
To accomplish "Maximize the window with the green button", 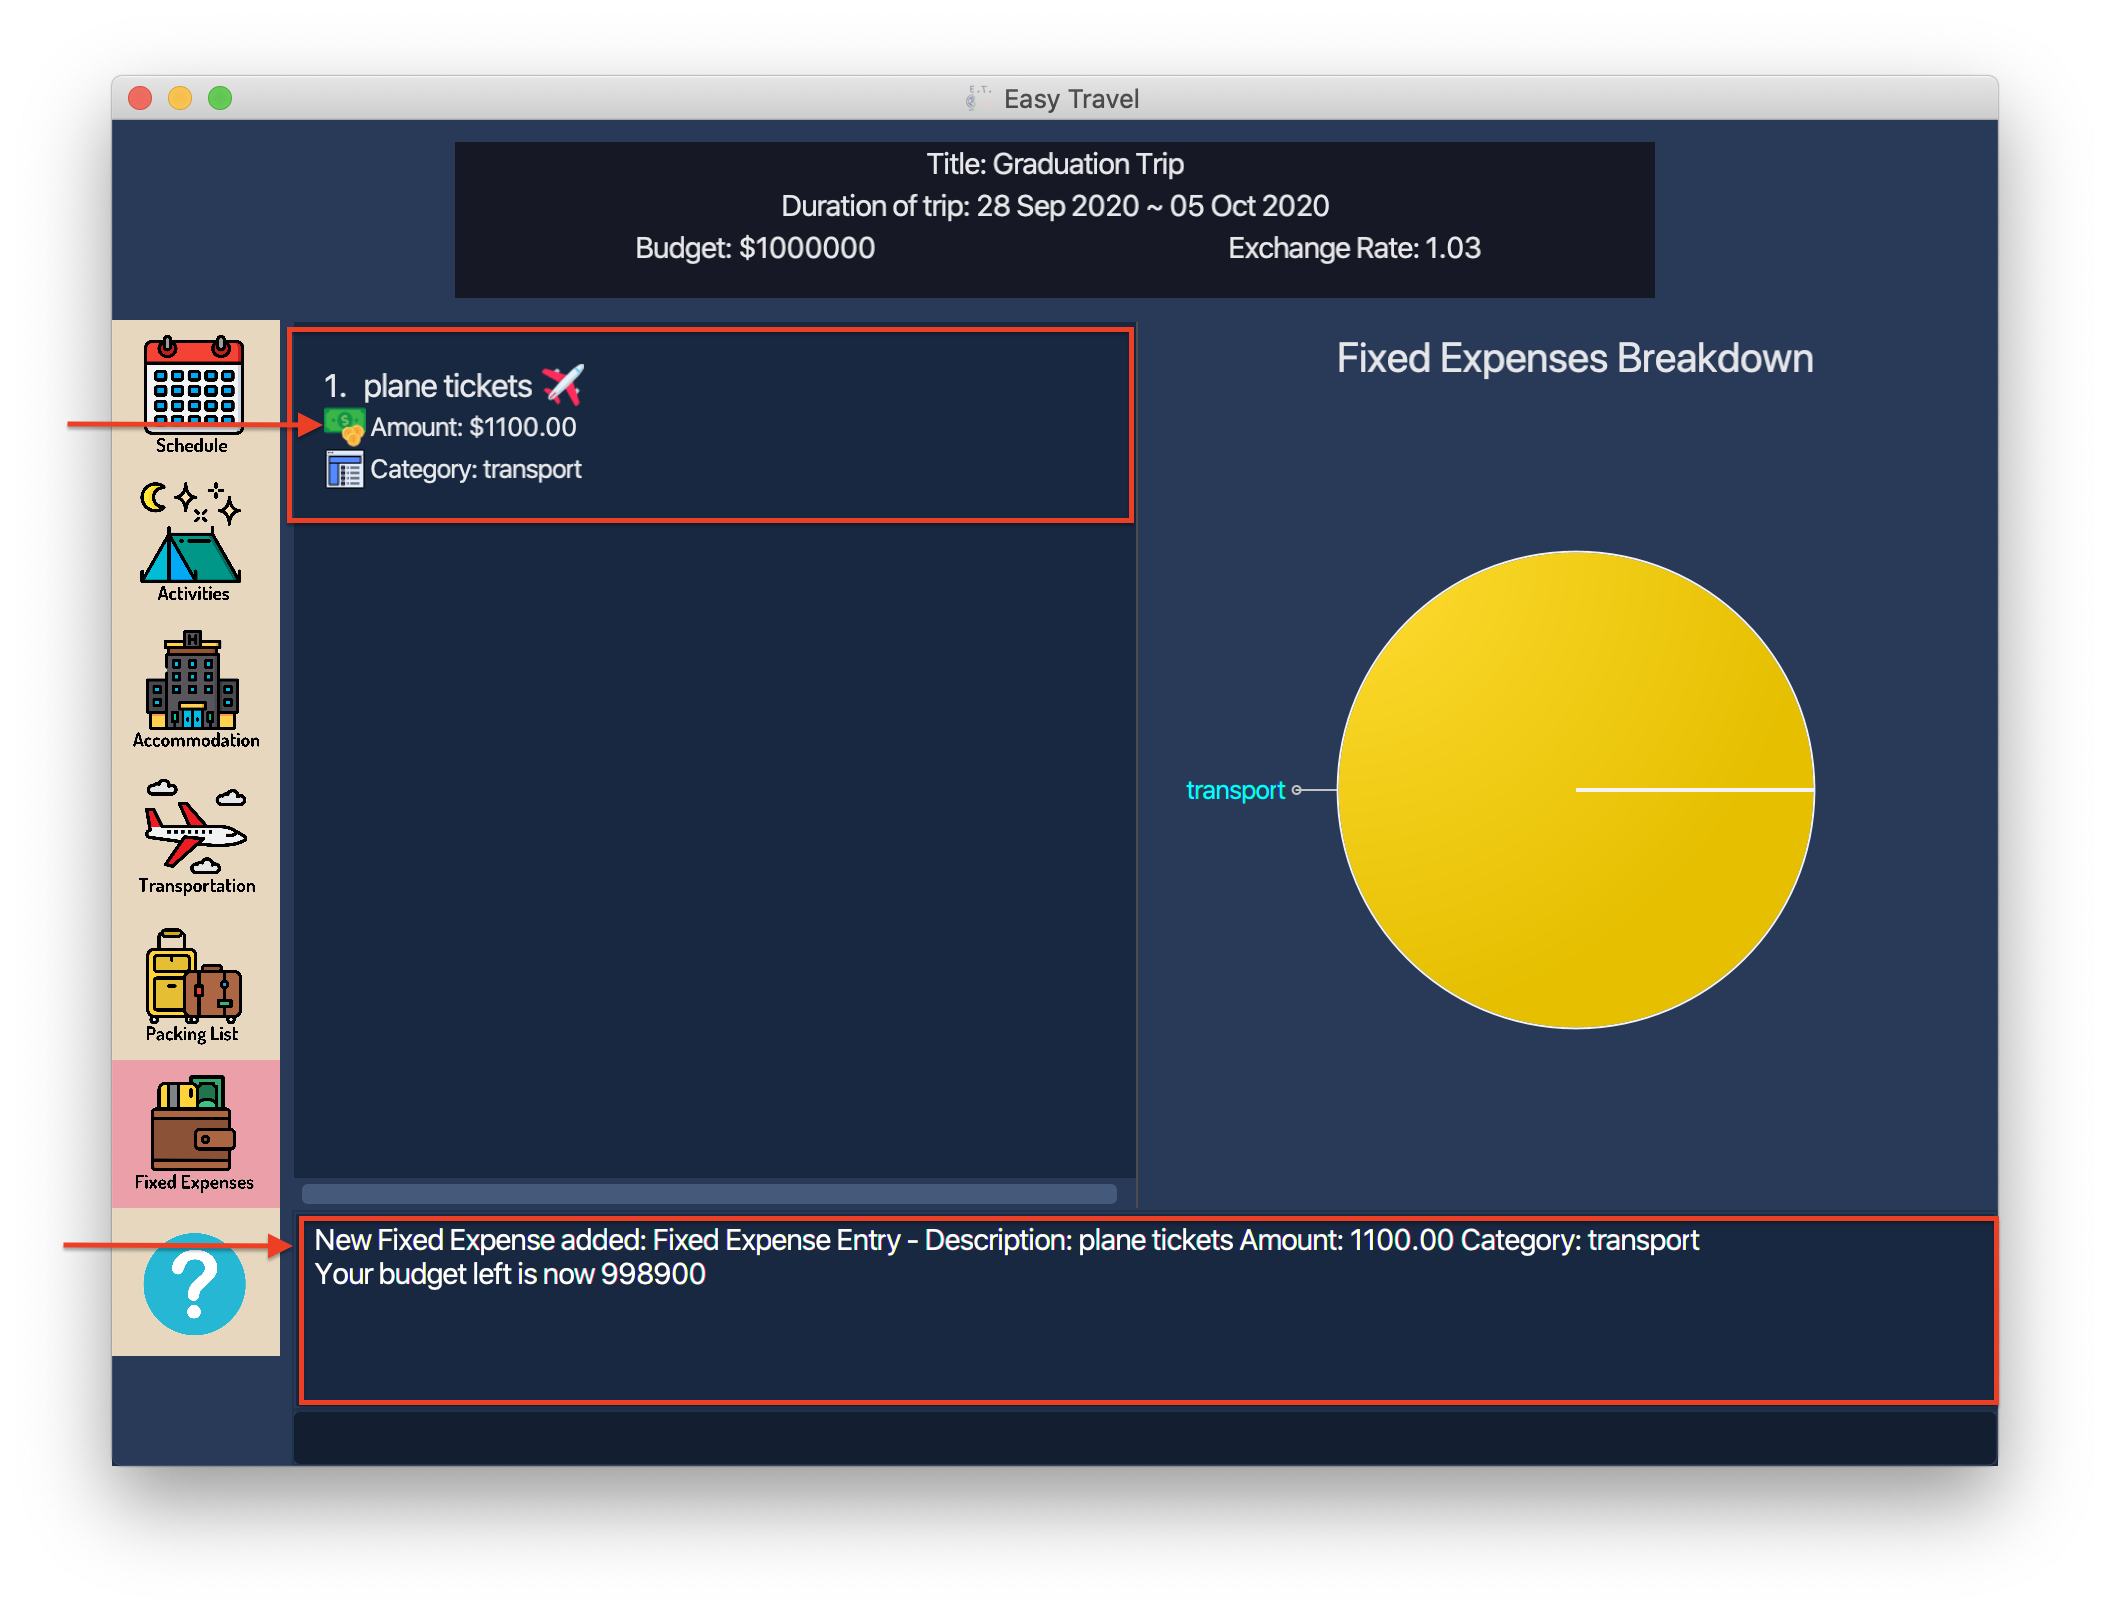I will point(220,98).
